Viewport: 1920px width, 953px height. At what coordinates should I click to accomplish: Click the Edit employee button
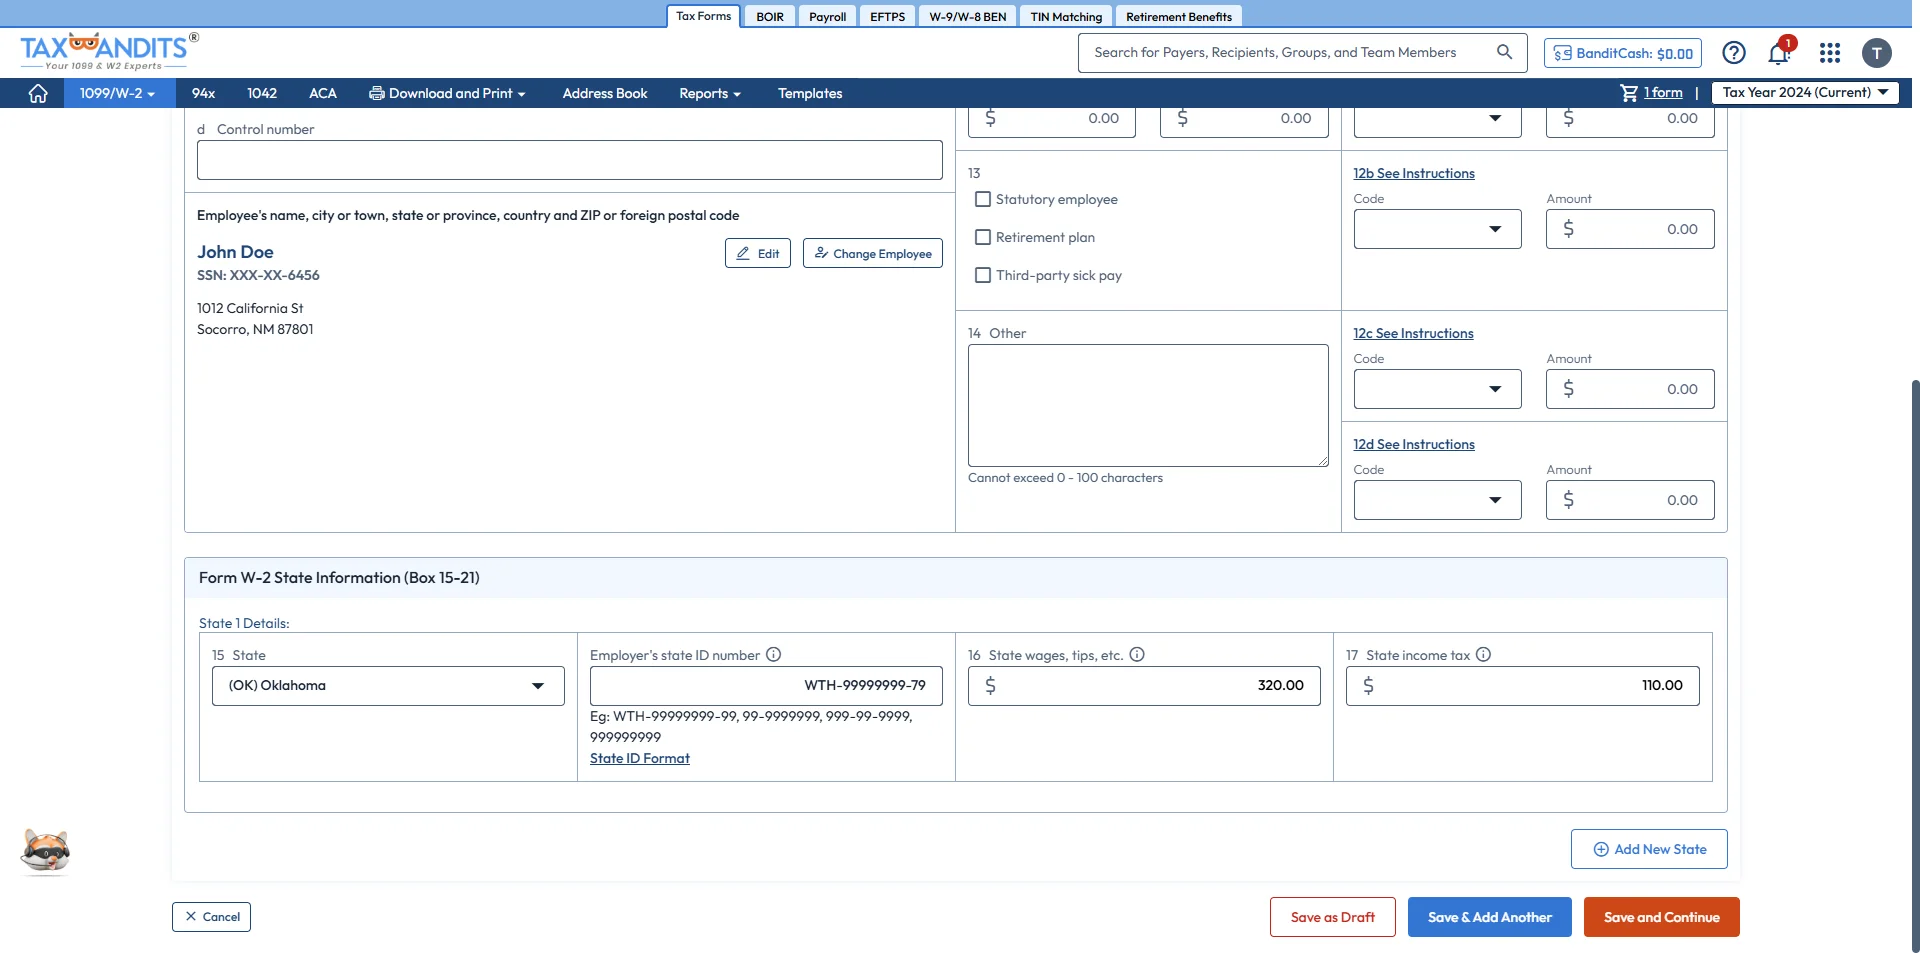[758, 253]
